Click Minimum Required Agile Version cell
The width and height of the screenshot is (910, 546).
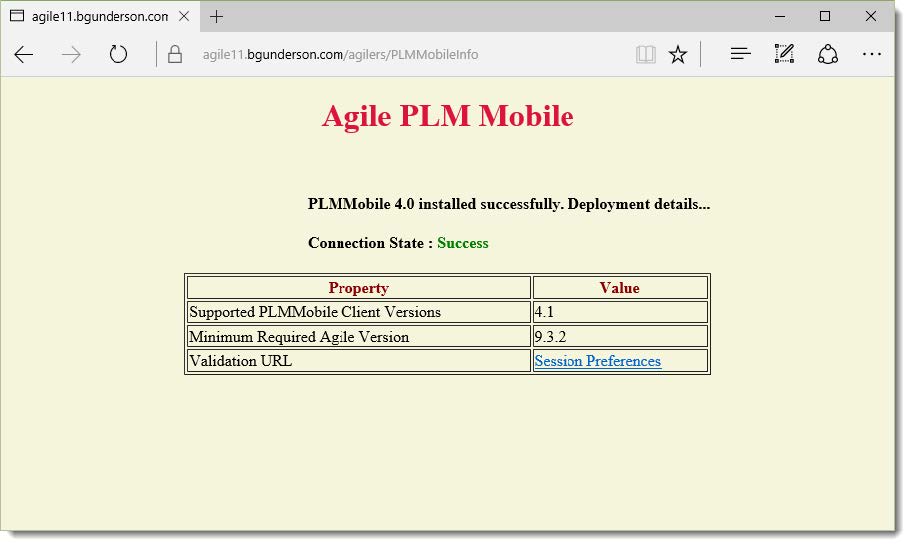pos(359,337)
